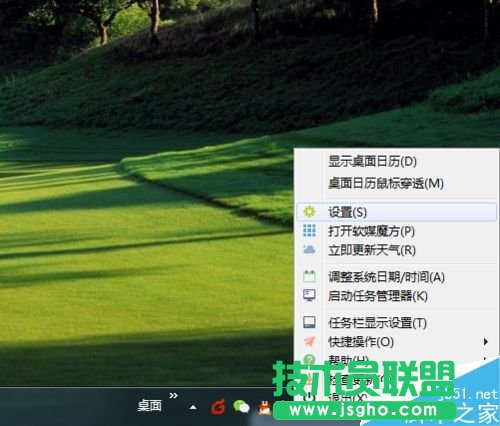Expand the 快捷操作 submenu arrow

[x=486, y=342]
